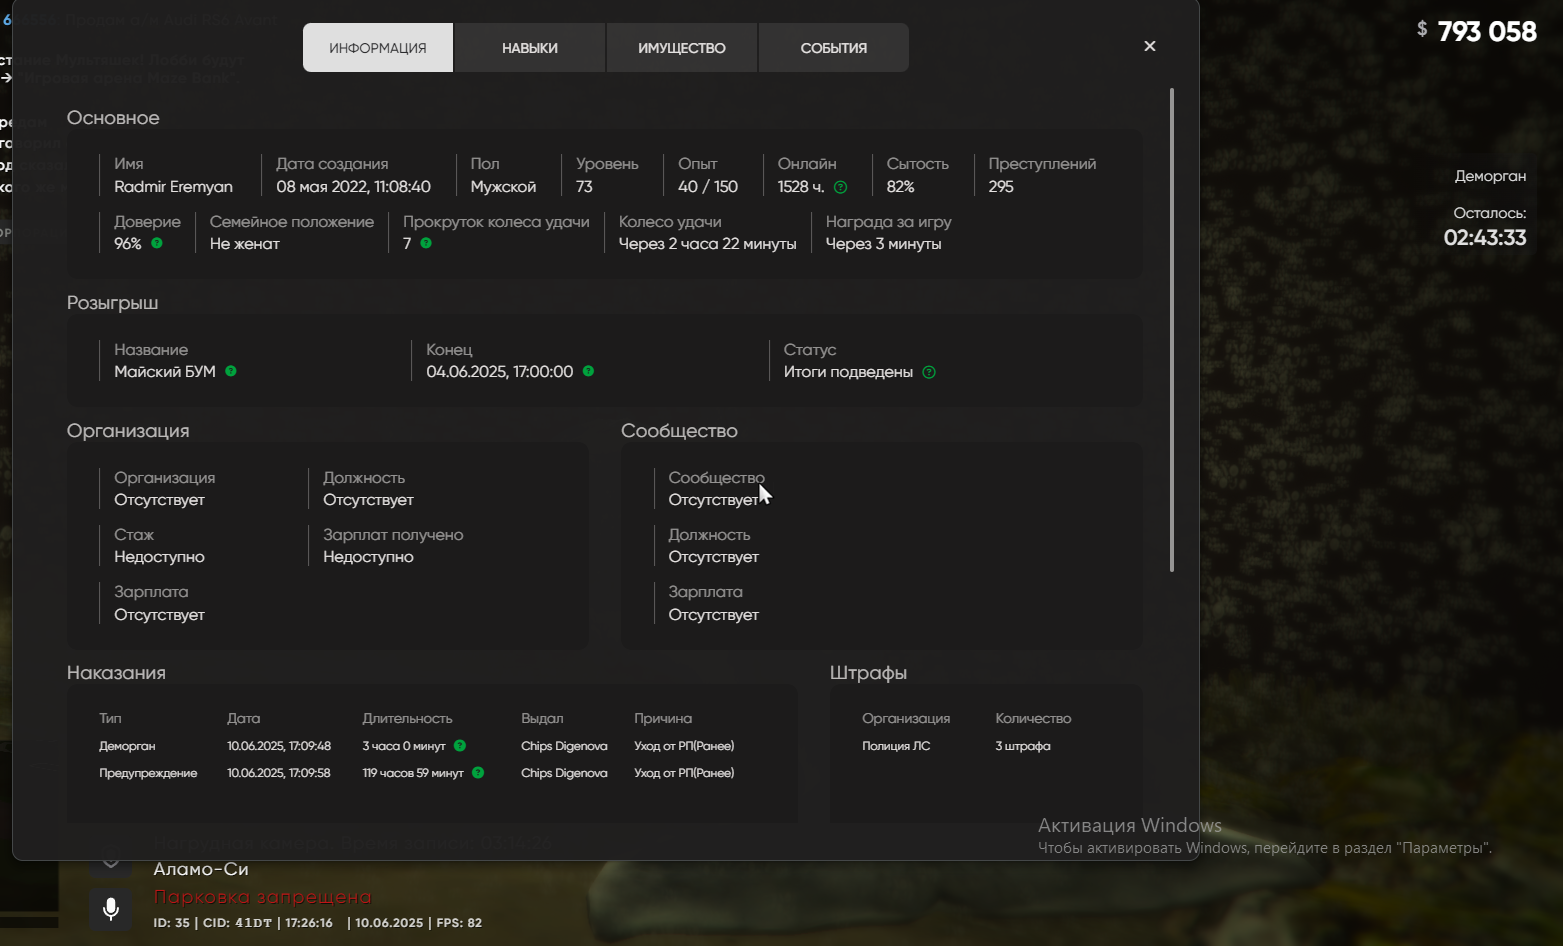
Task: Click the 3 штрафа fines count
Action: pos(1023,746)
